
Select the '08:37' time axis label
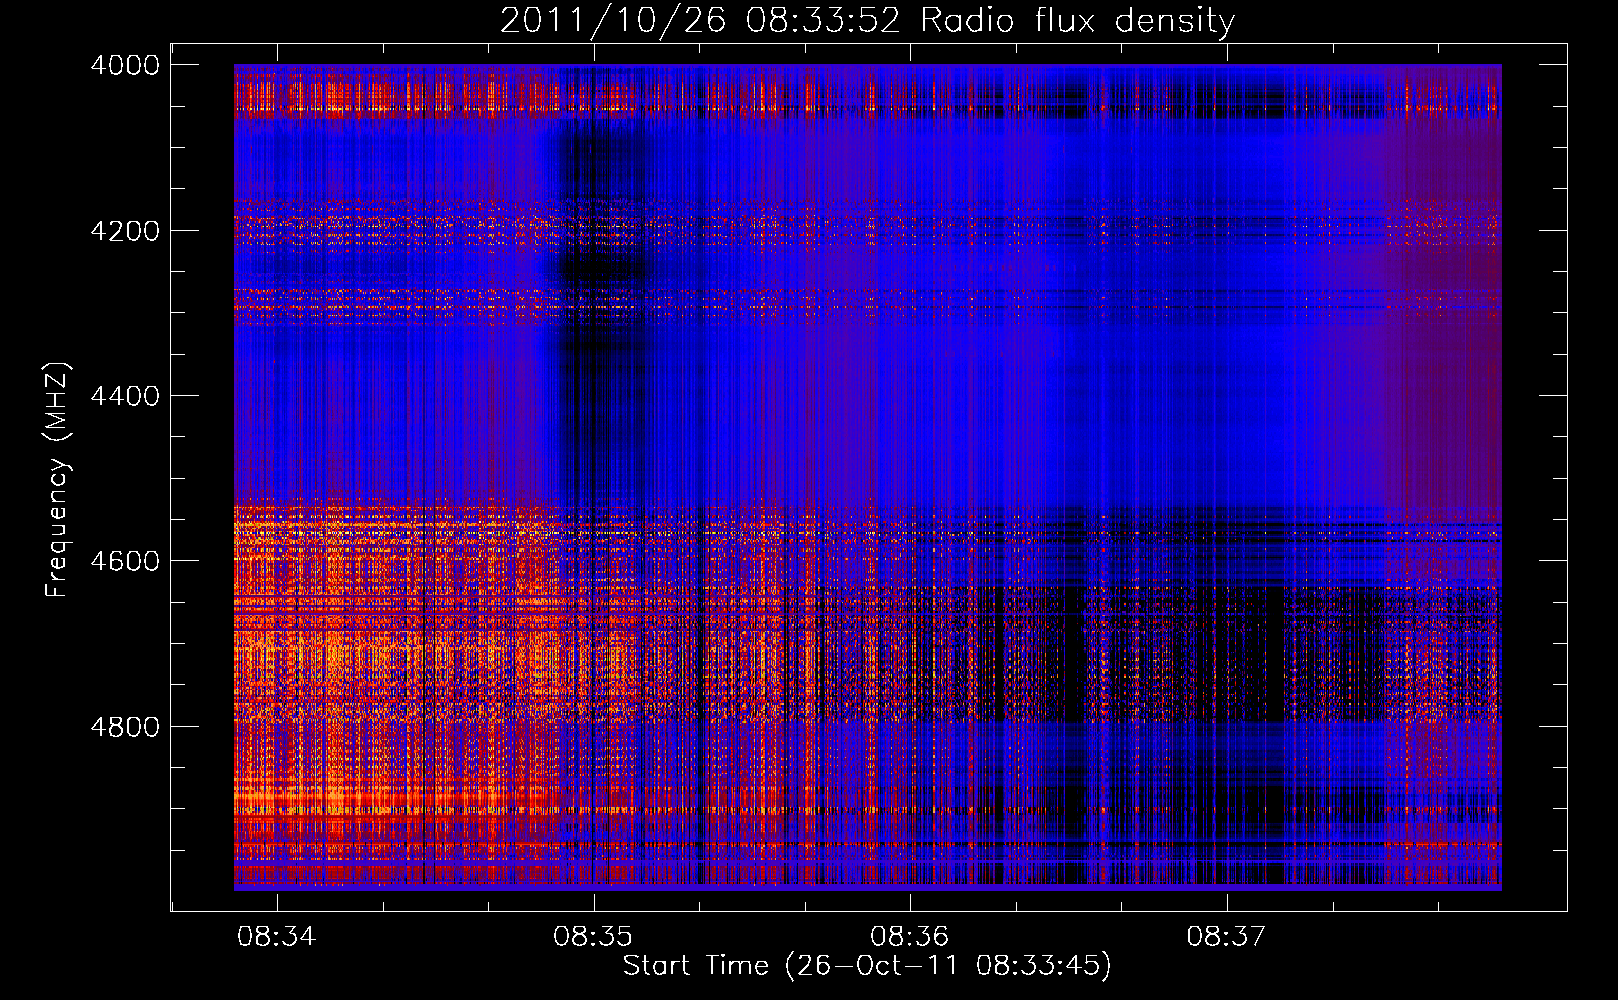point(1226,937)
